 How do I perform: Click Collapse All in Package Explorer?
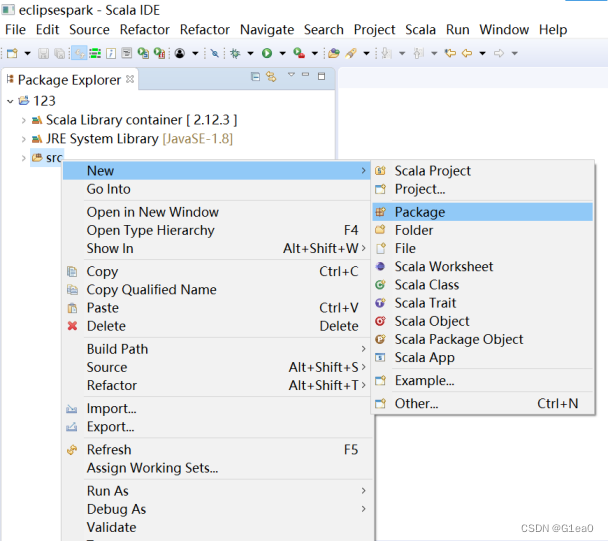[x=255, y=77]
